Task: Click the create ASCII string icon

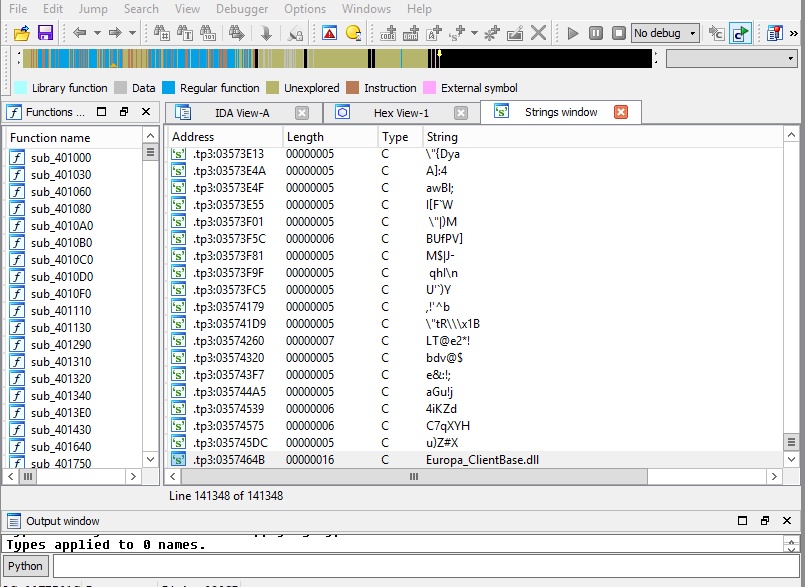Action: point(434,33)
